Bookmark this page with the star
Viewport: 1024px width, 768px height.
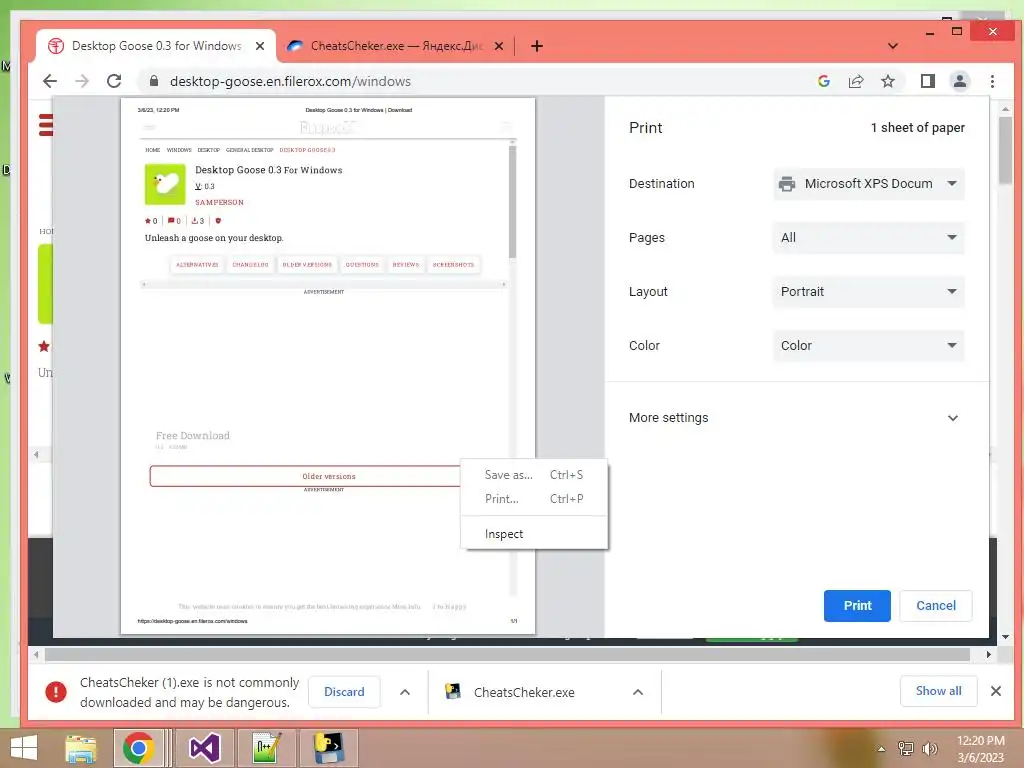point(888,81)
